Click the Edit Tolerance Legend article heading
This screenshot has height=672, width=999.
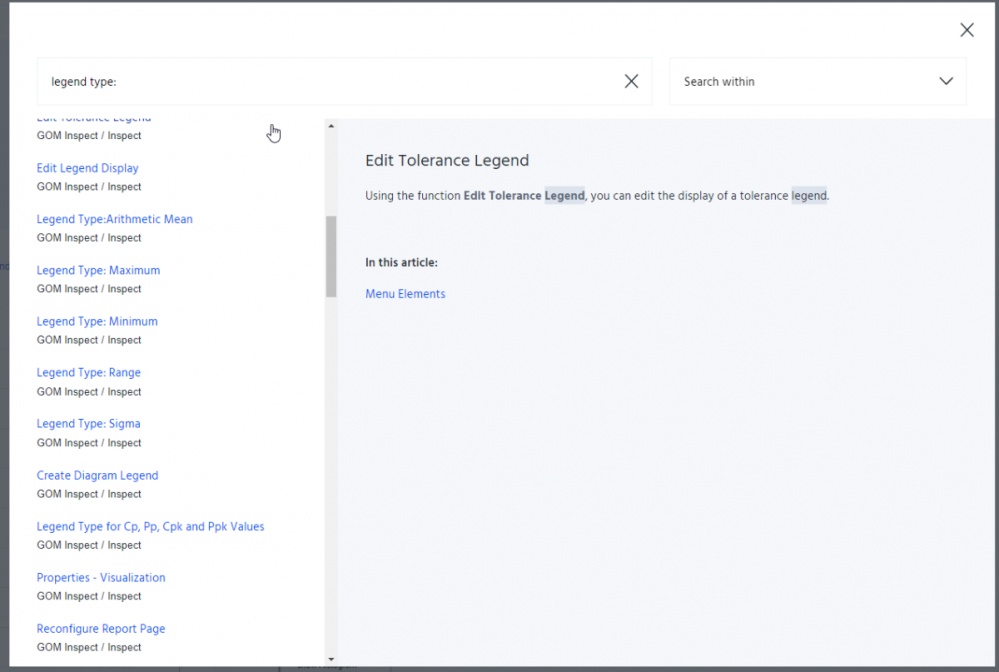click(447, 160)
